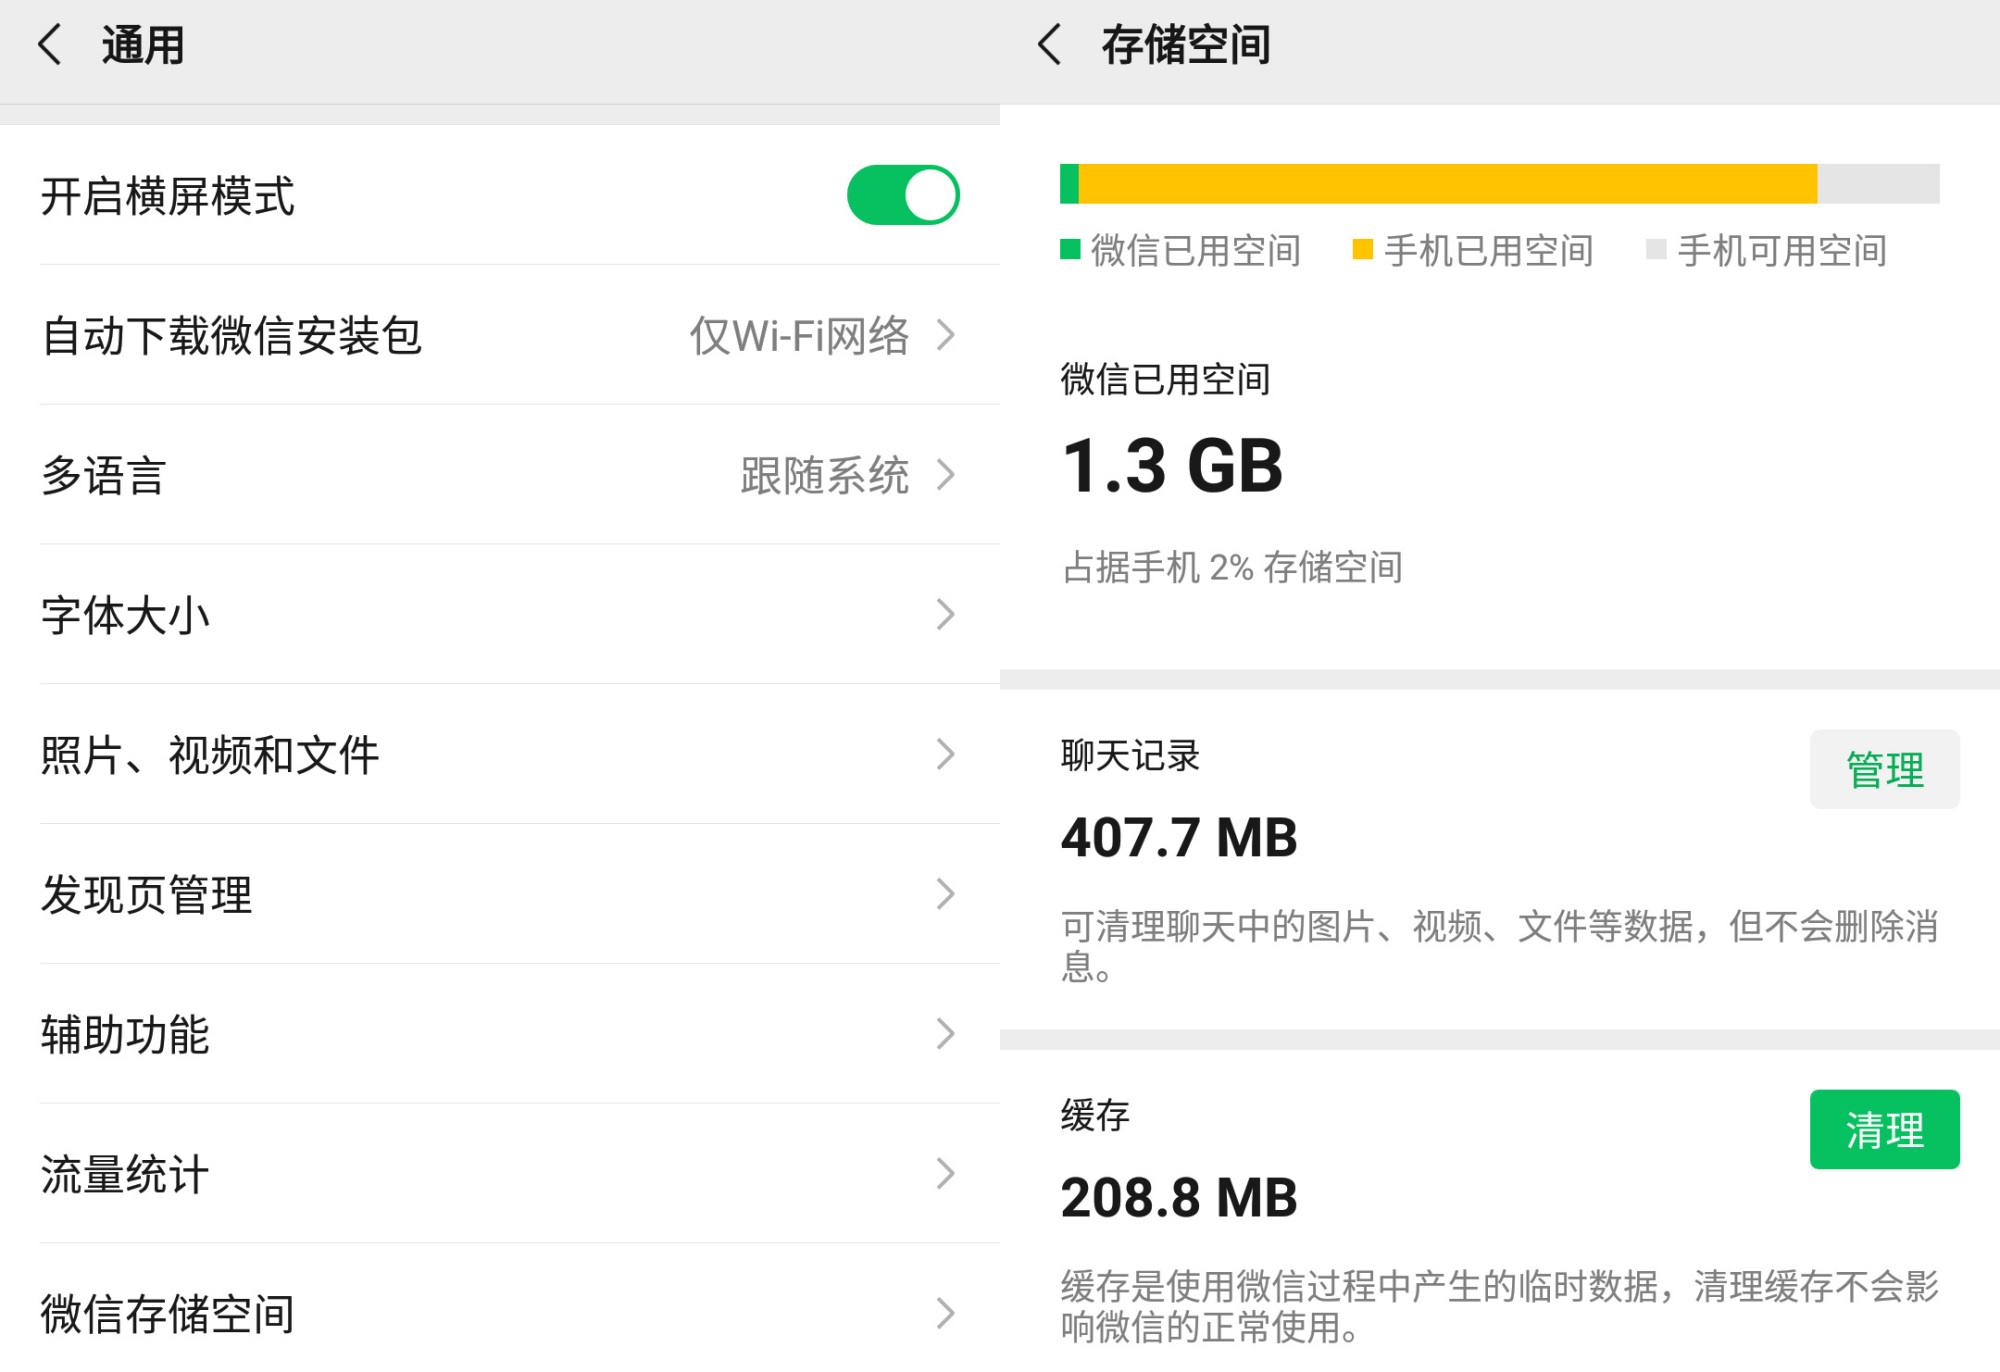Click green 清理 button for 缓存
2000x1372 pixels.
click(1885, 1129)
